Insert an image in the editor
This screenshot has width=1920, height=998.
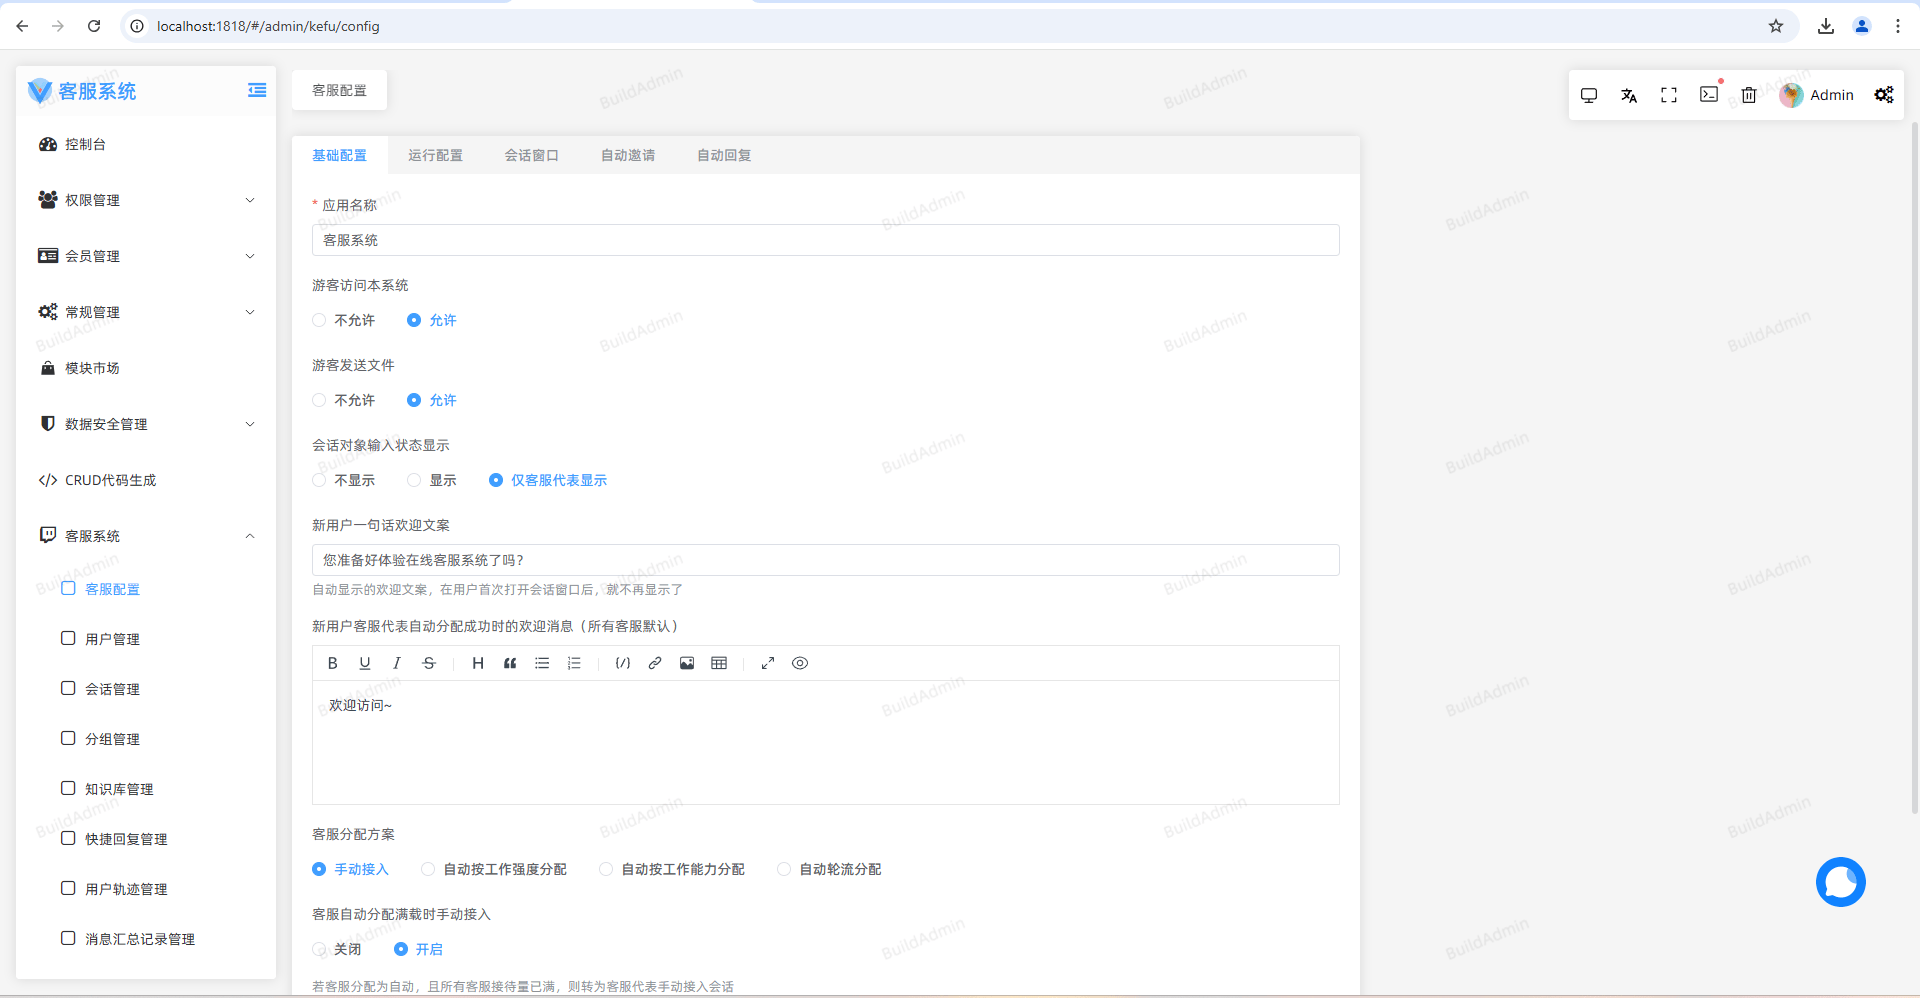(x=687, y=663)
